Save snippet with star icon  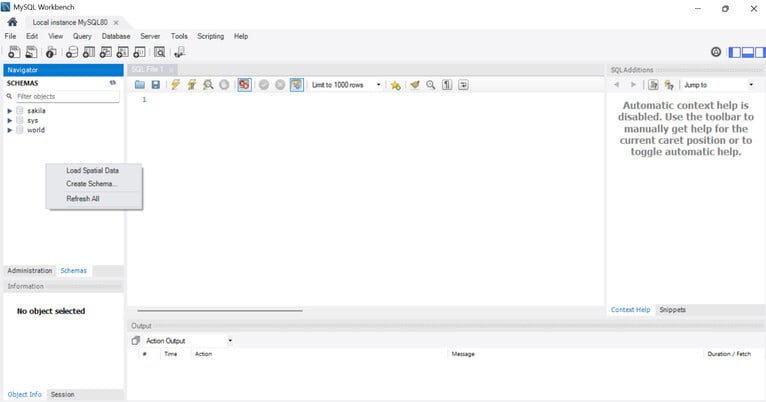[395, 85]
